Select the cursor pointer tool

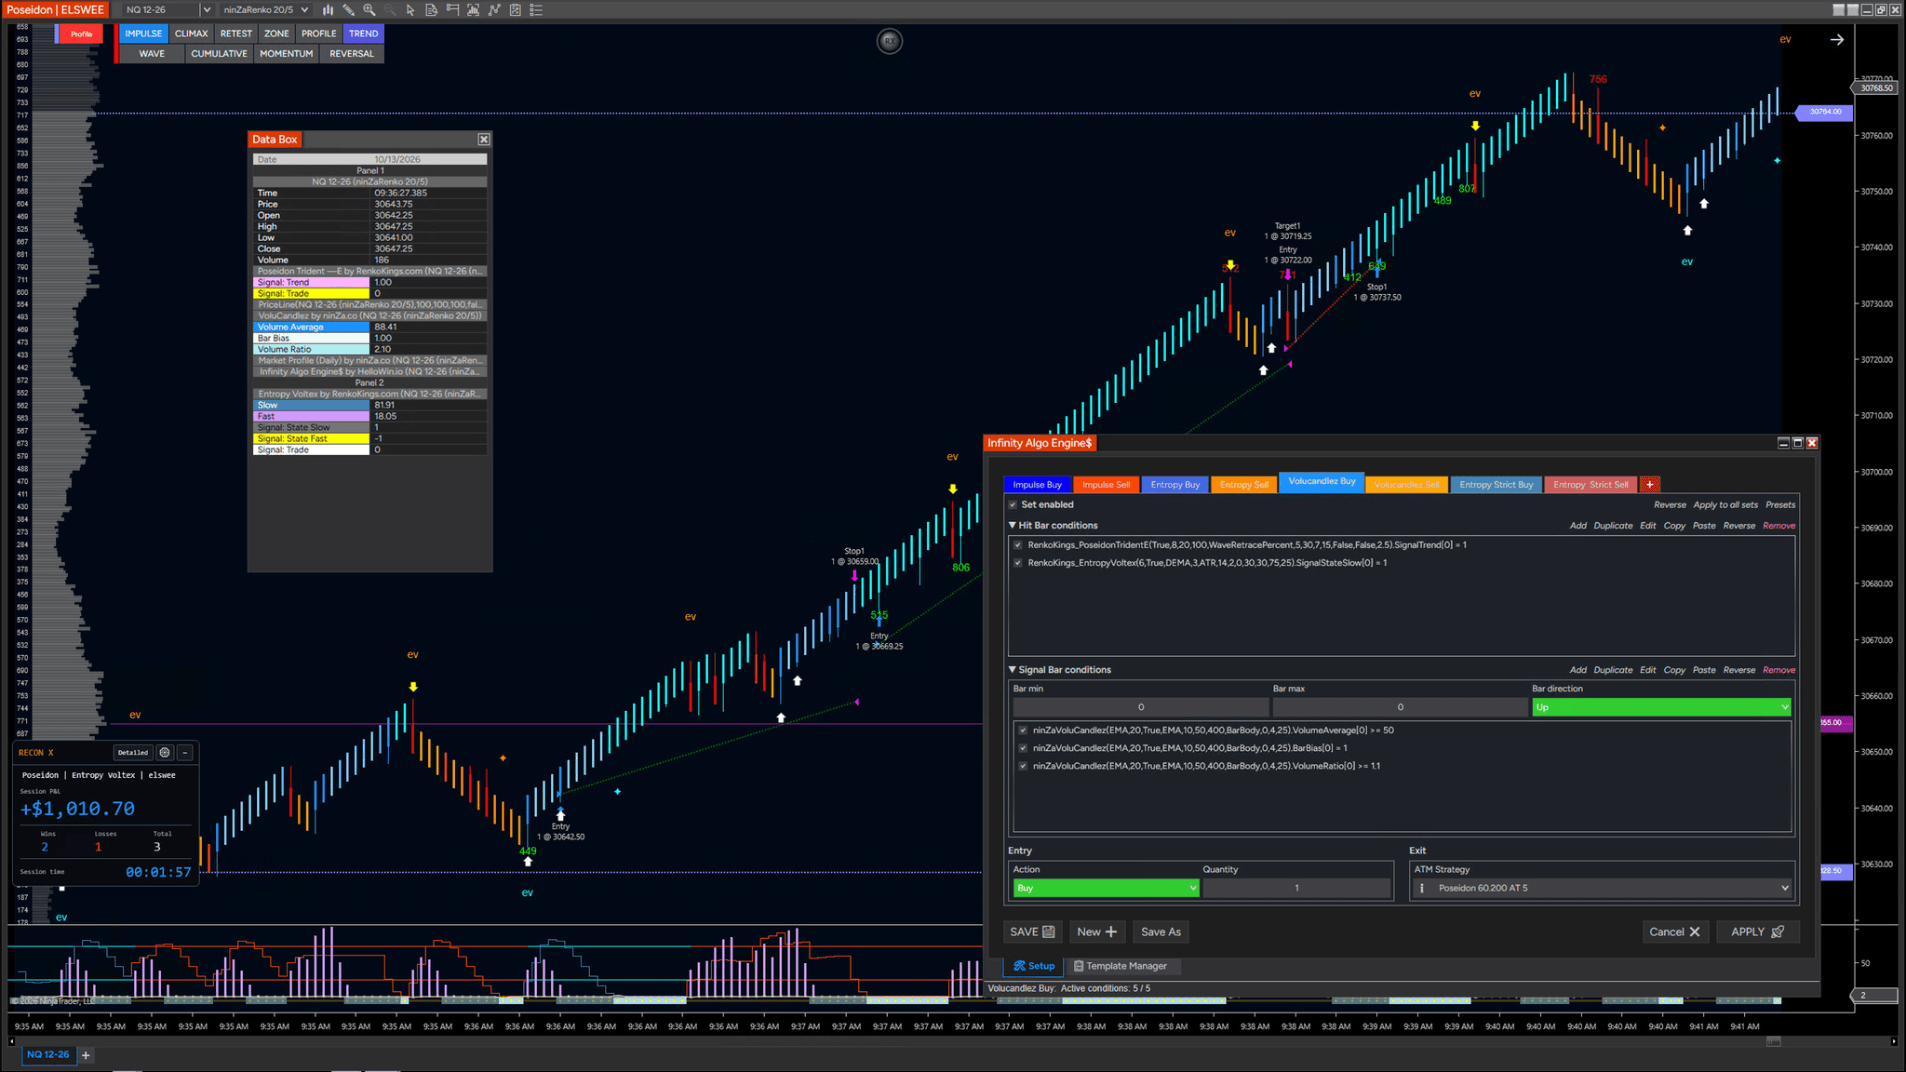point(410,10)
